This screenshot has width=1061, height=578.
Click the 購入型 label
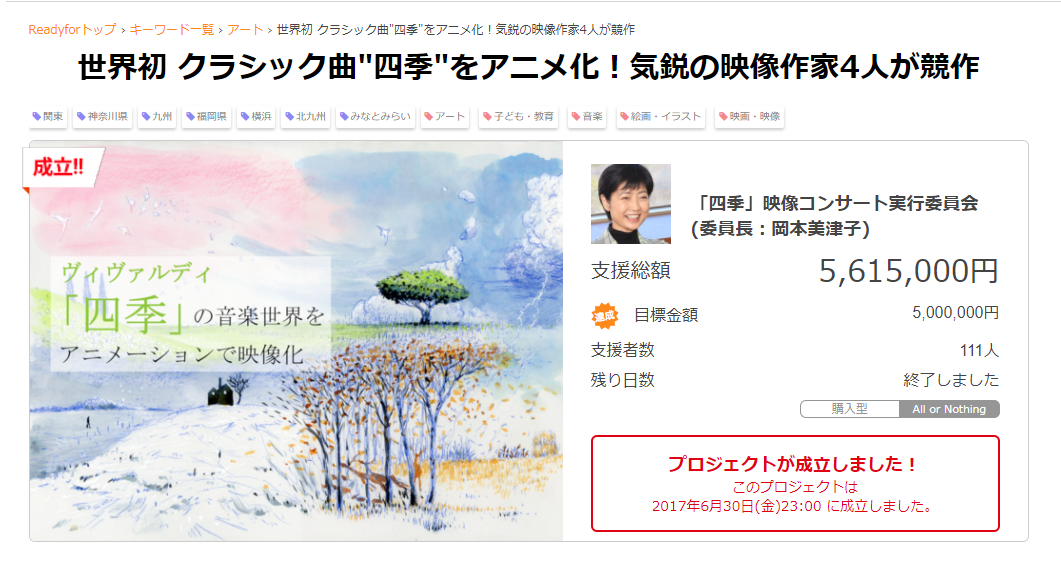[x=849, y=409]
